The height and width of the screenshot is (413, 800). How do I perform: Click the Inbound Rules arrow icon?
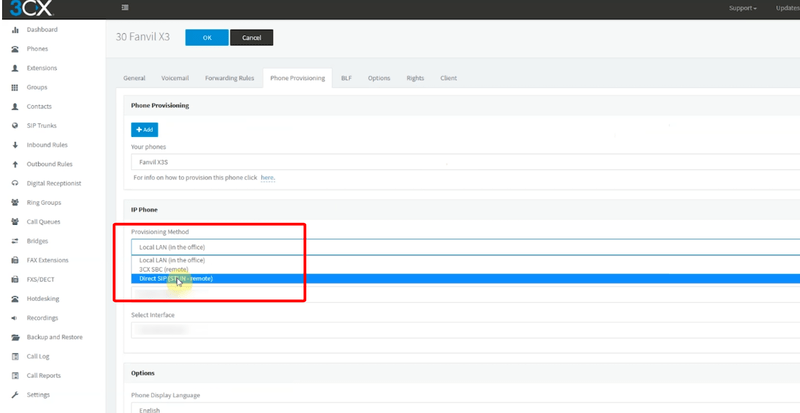tap(14, 144)
